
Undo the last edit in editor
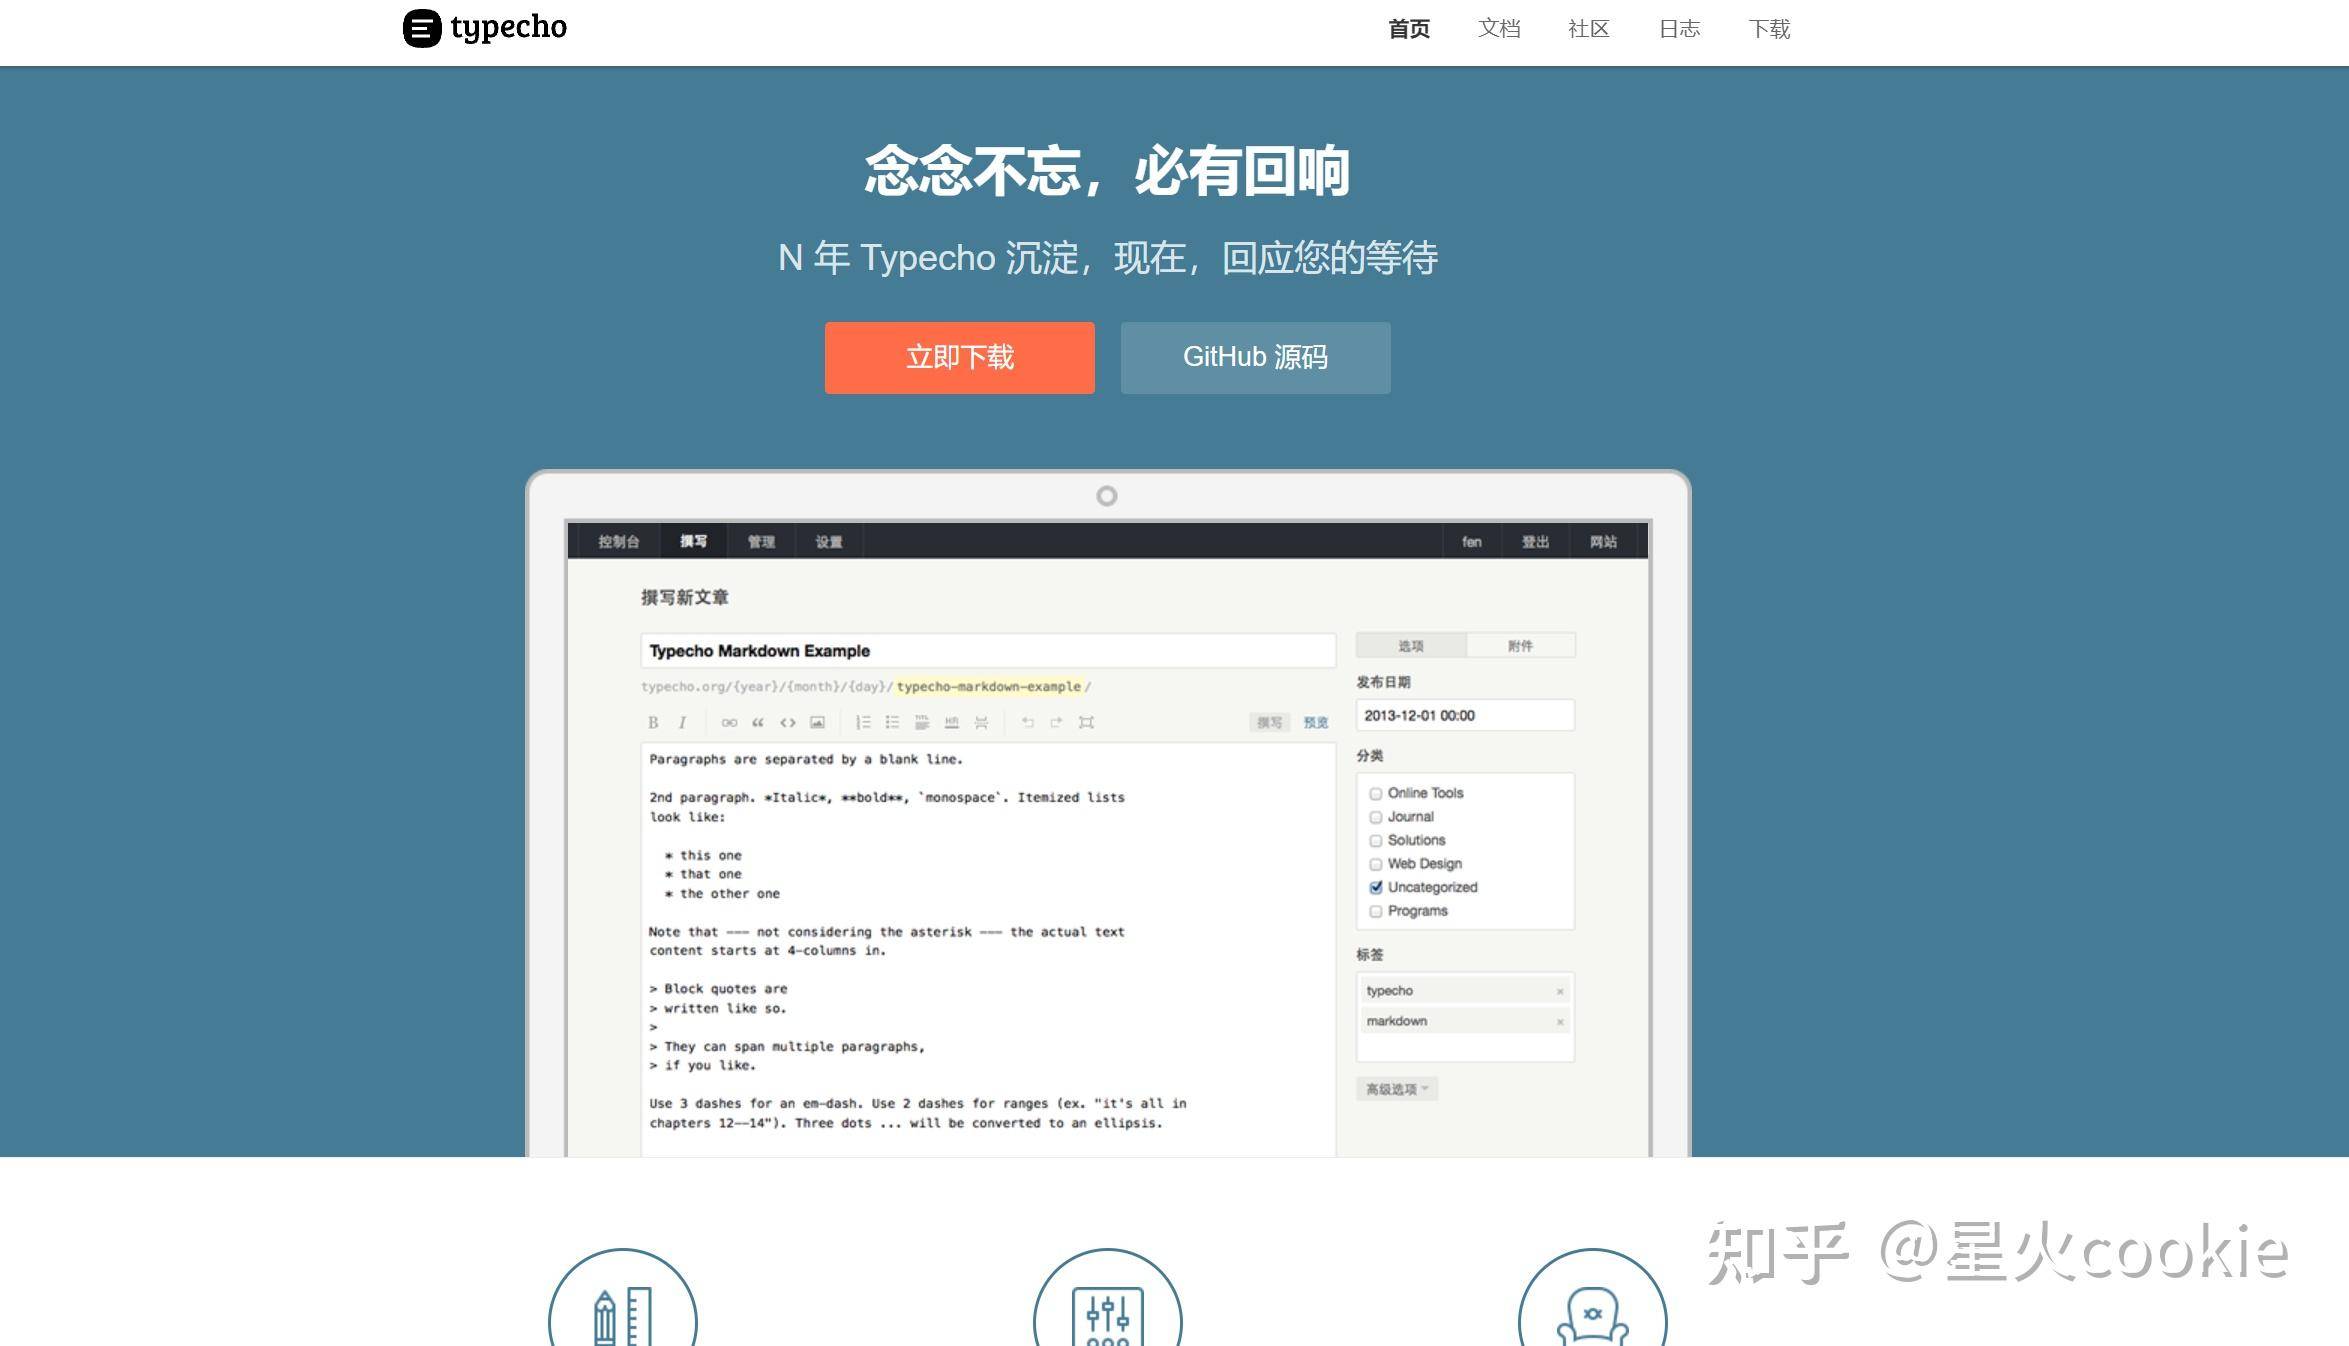(1027, 722)
